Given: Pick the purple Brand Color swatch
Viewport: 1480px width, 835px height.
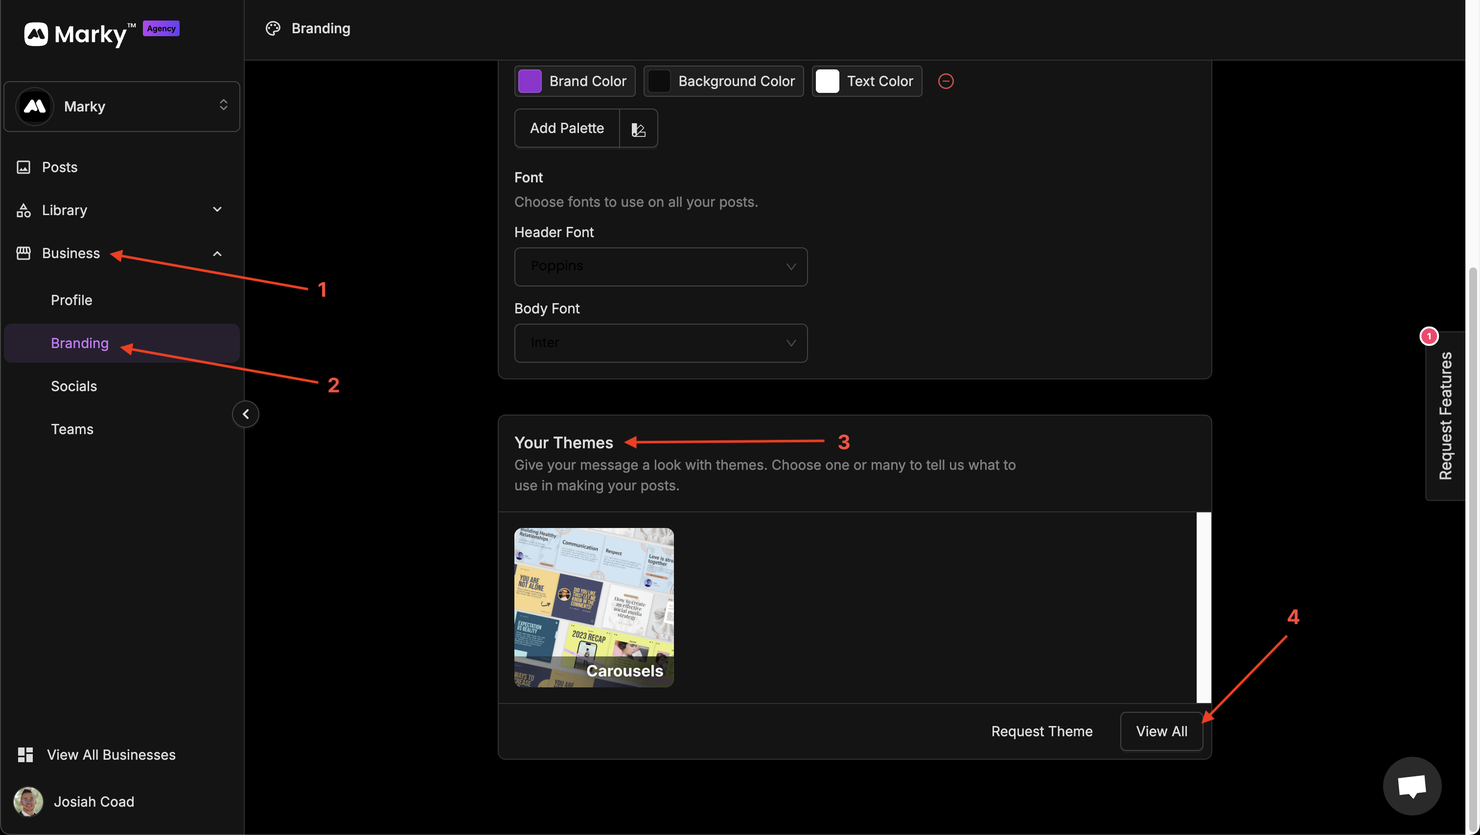Looking at the screenshot, I should point(530,81).
